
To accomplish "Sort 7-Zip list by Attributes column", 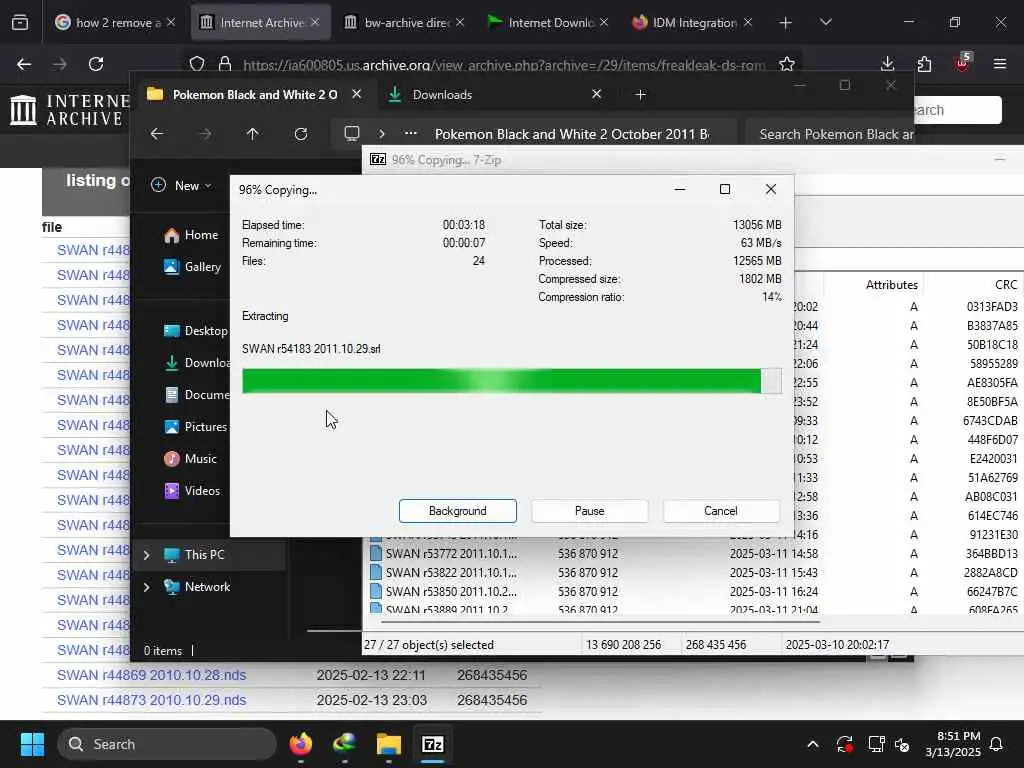I will click(891, 285).
